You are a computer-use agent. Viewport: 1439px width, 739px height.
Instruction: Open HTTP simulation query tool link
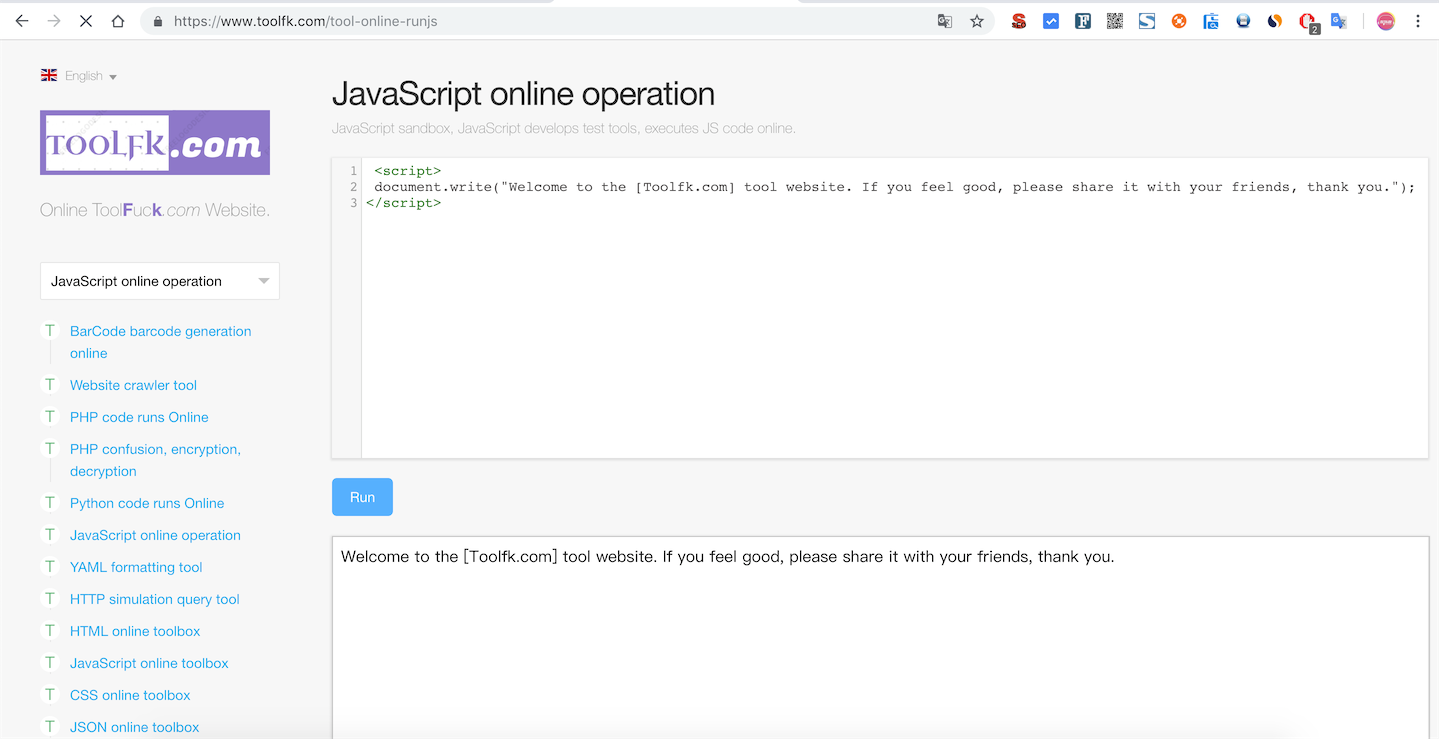[x=155, y=599]
